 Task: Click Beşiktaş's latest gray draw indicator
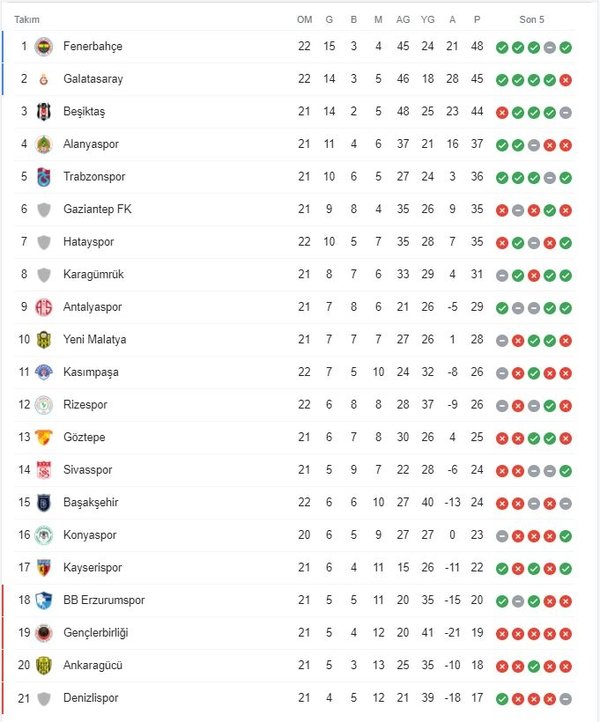pos(565,112)
